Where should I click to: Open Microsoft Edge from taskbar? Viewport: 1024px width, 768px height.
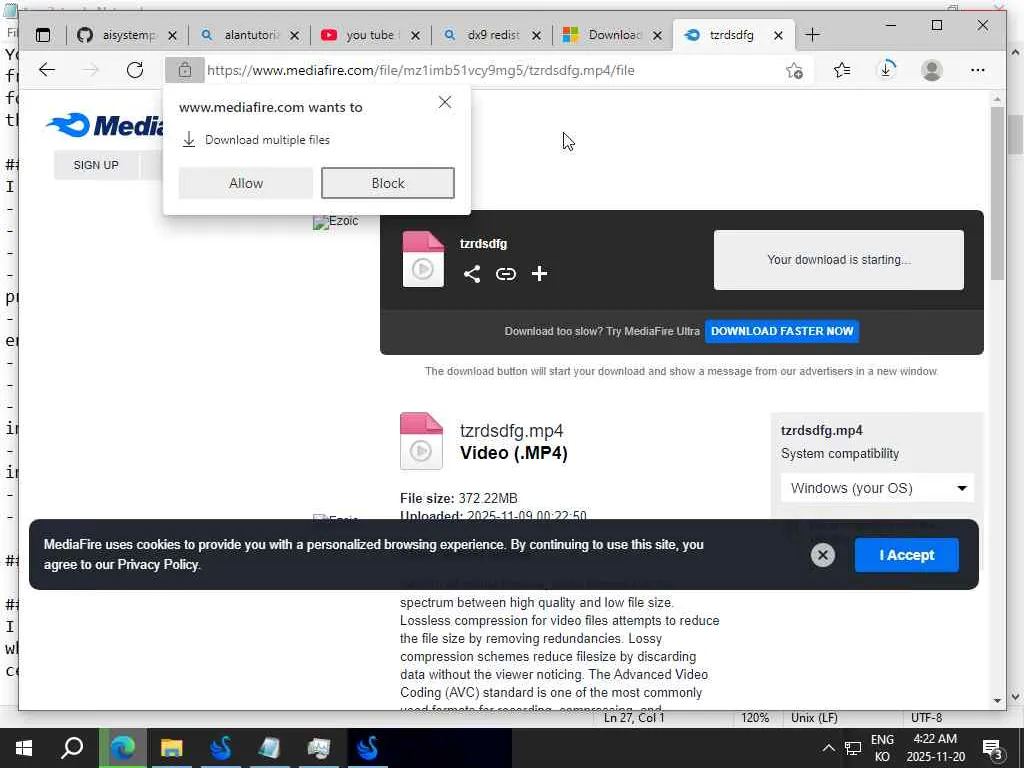pyautogui.click(x=122, y=748)
